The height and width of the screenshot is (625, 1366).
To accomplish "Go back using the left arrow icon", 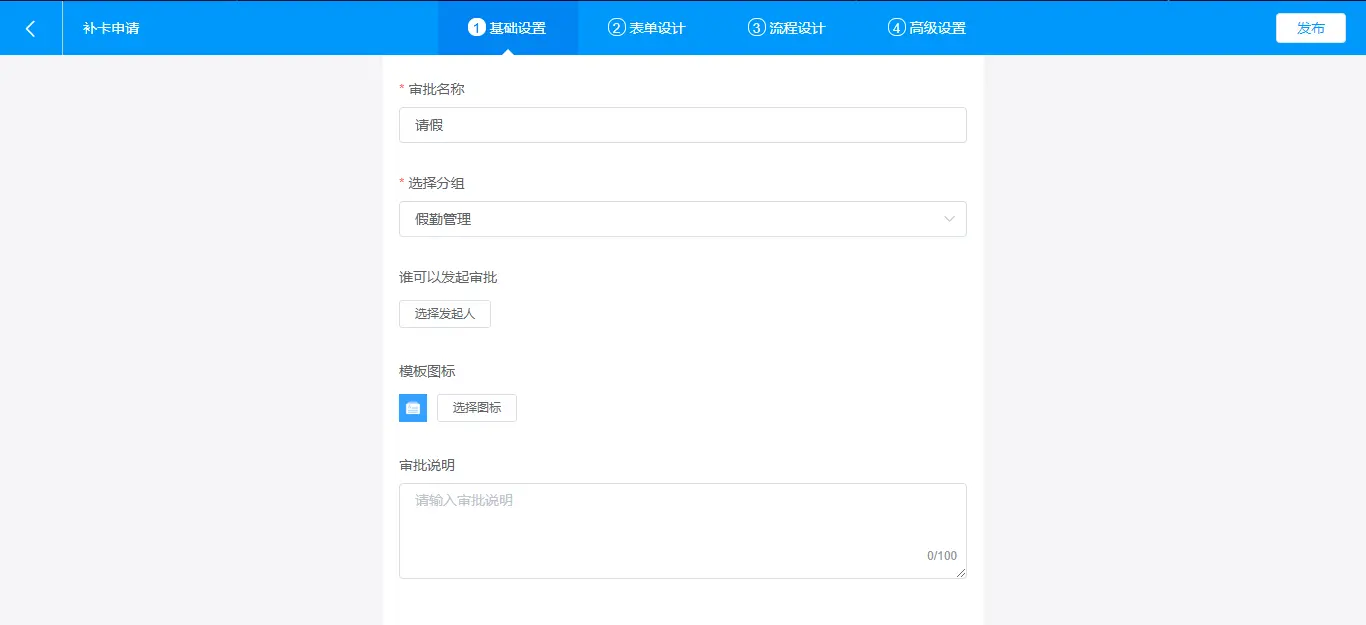I will 30,29.
